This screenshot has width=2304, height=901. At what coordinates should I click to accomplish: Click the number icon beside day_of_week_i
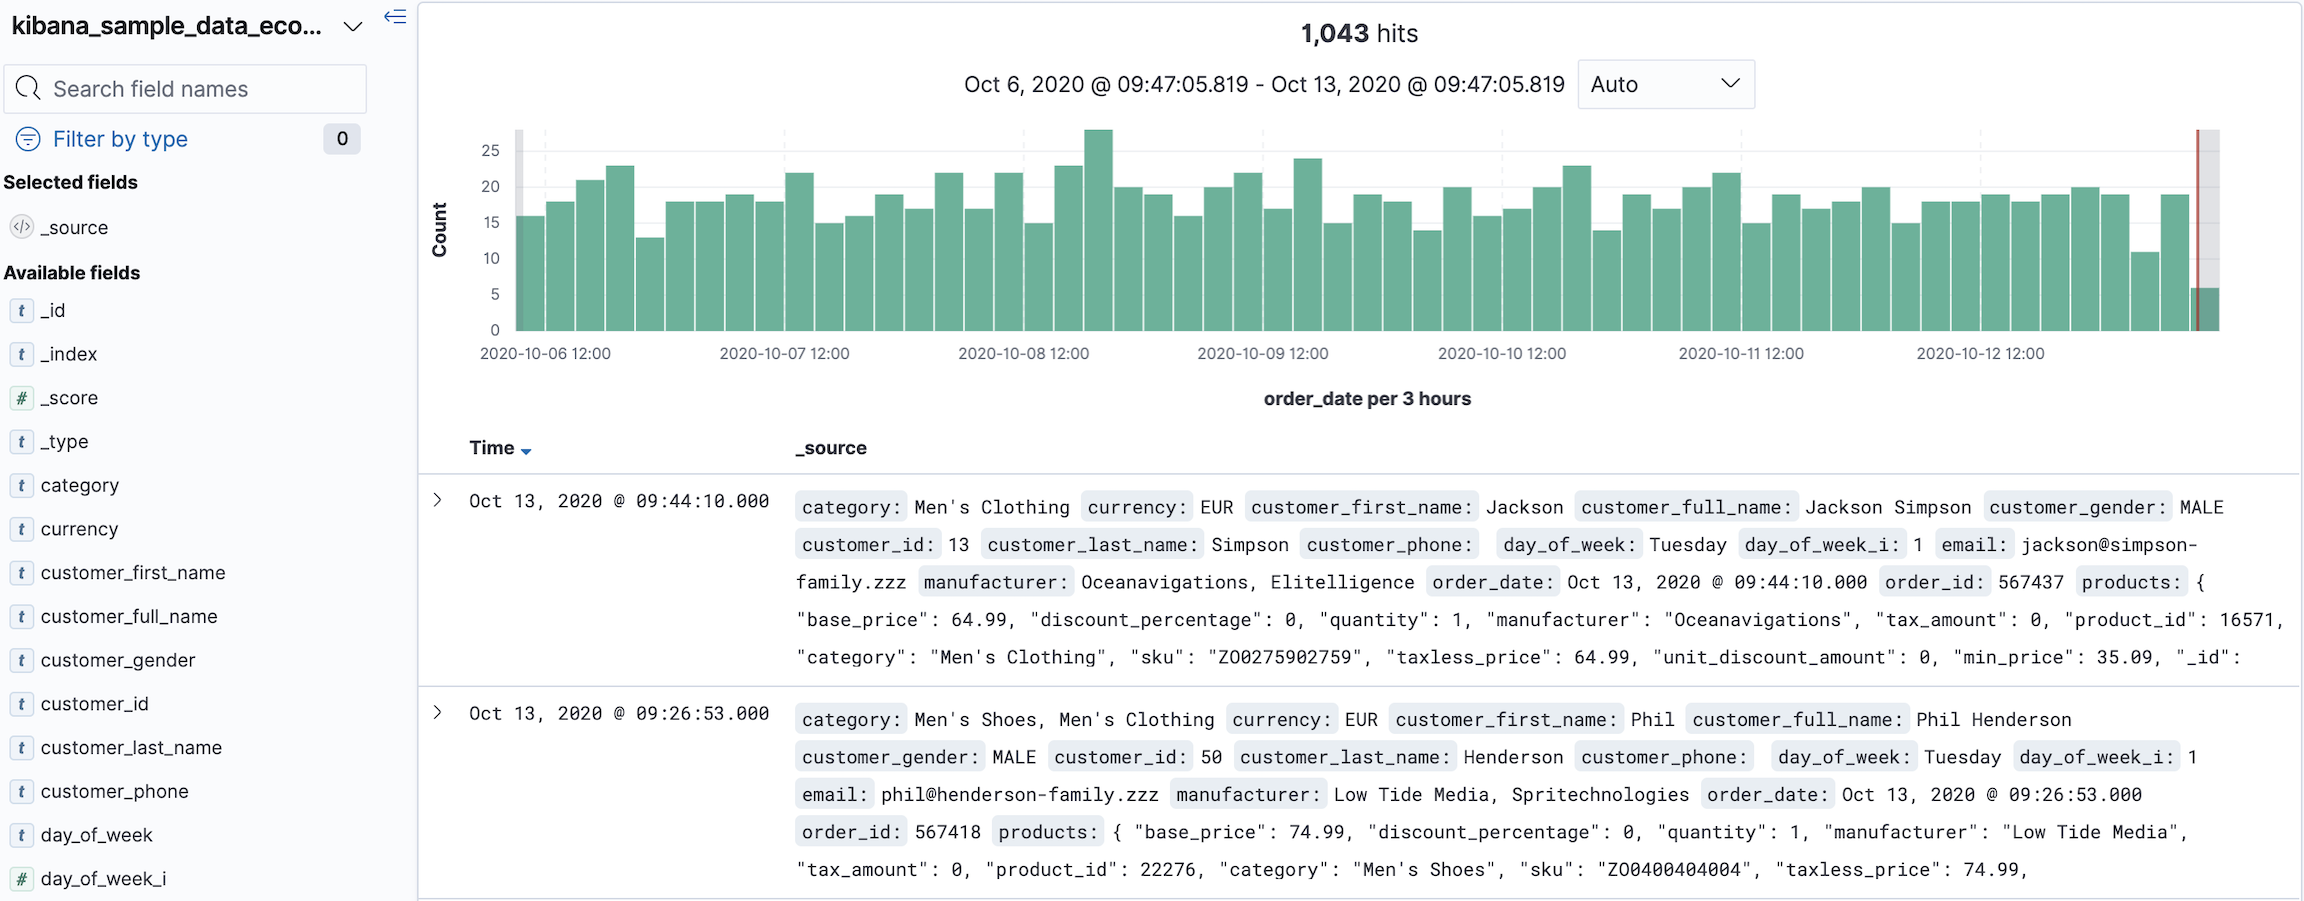point(22,879)
